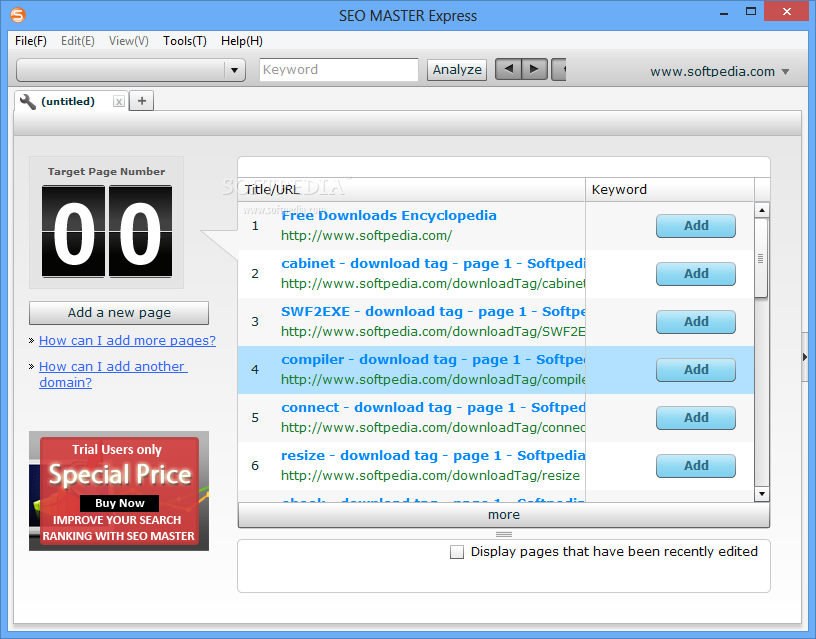
Task: Click Add for resize download tag row
Action: coord(696,465)
